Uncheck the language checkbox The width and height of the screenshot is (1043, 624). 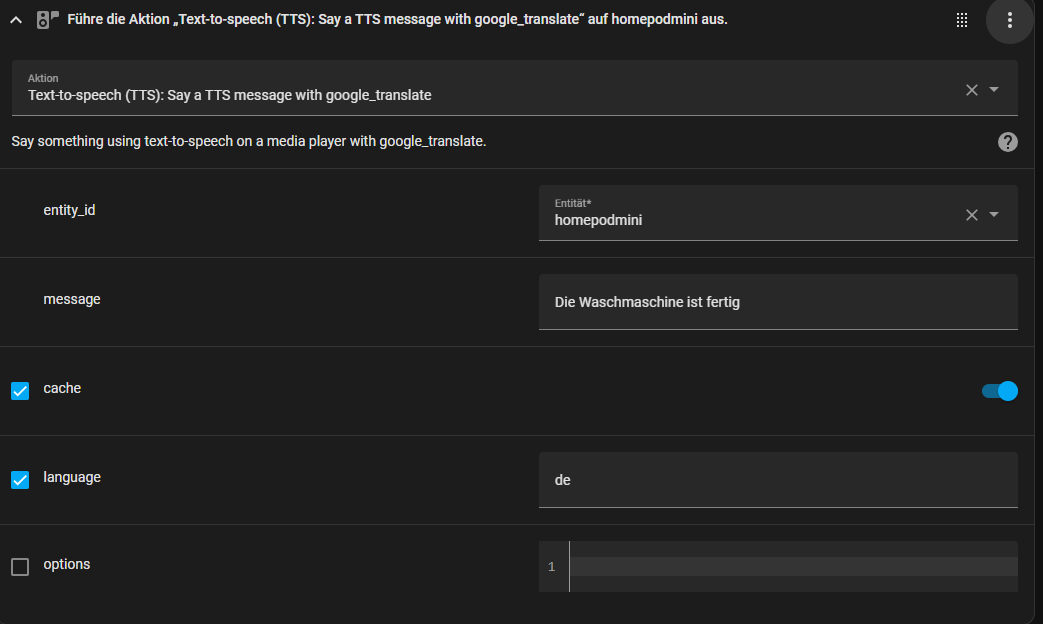20,480
